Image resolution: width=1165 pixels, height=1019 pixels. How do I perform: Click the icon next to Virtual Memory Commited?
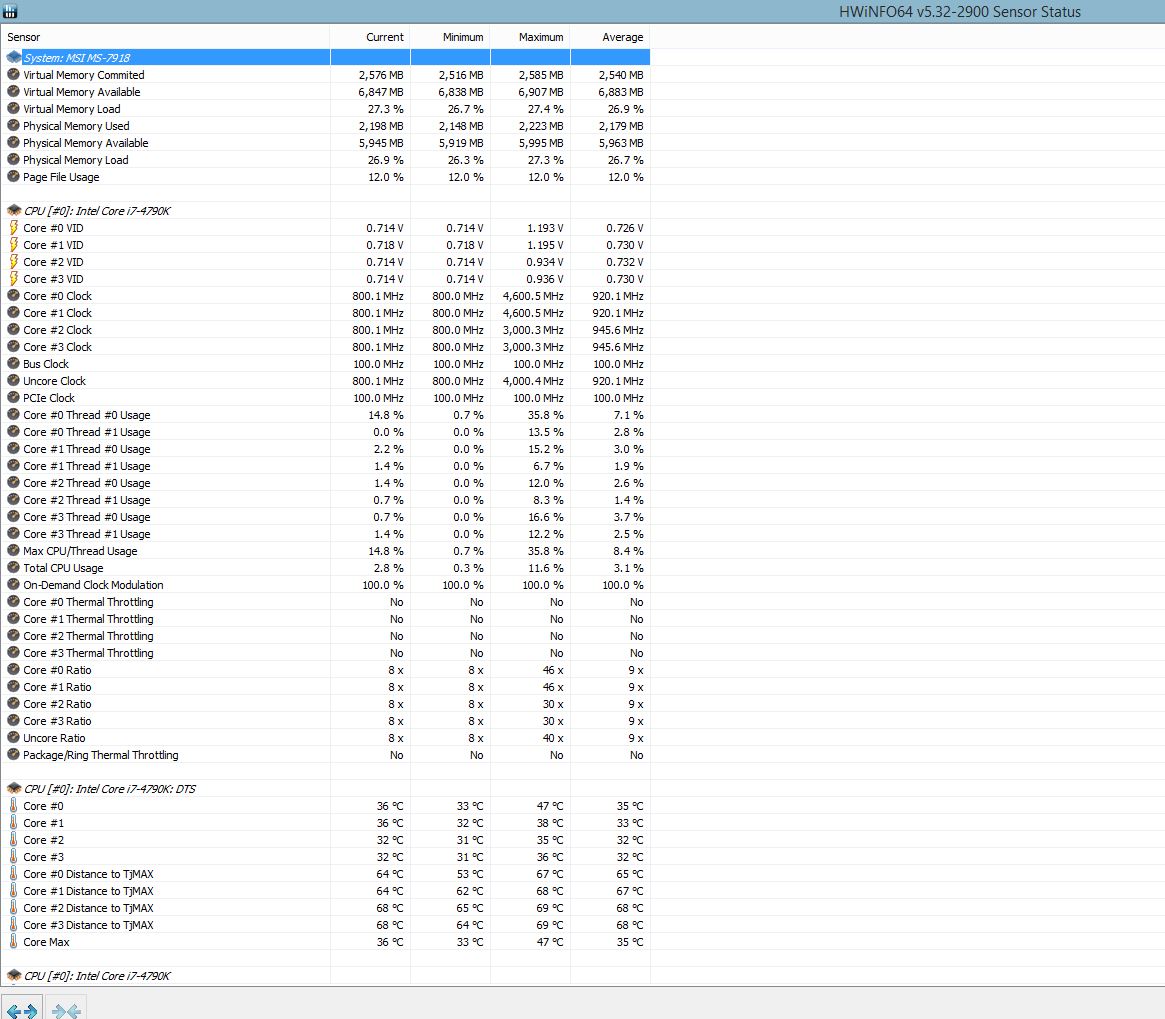[x=13, y=74]
